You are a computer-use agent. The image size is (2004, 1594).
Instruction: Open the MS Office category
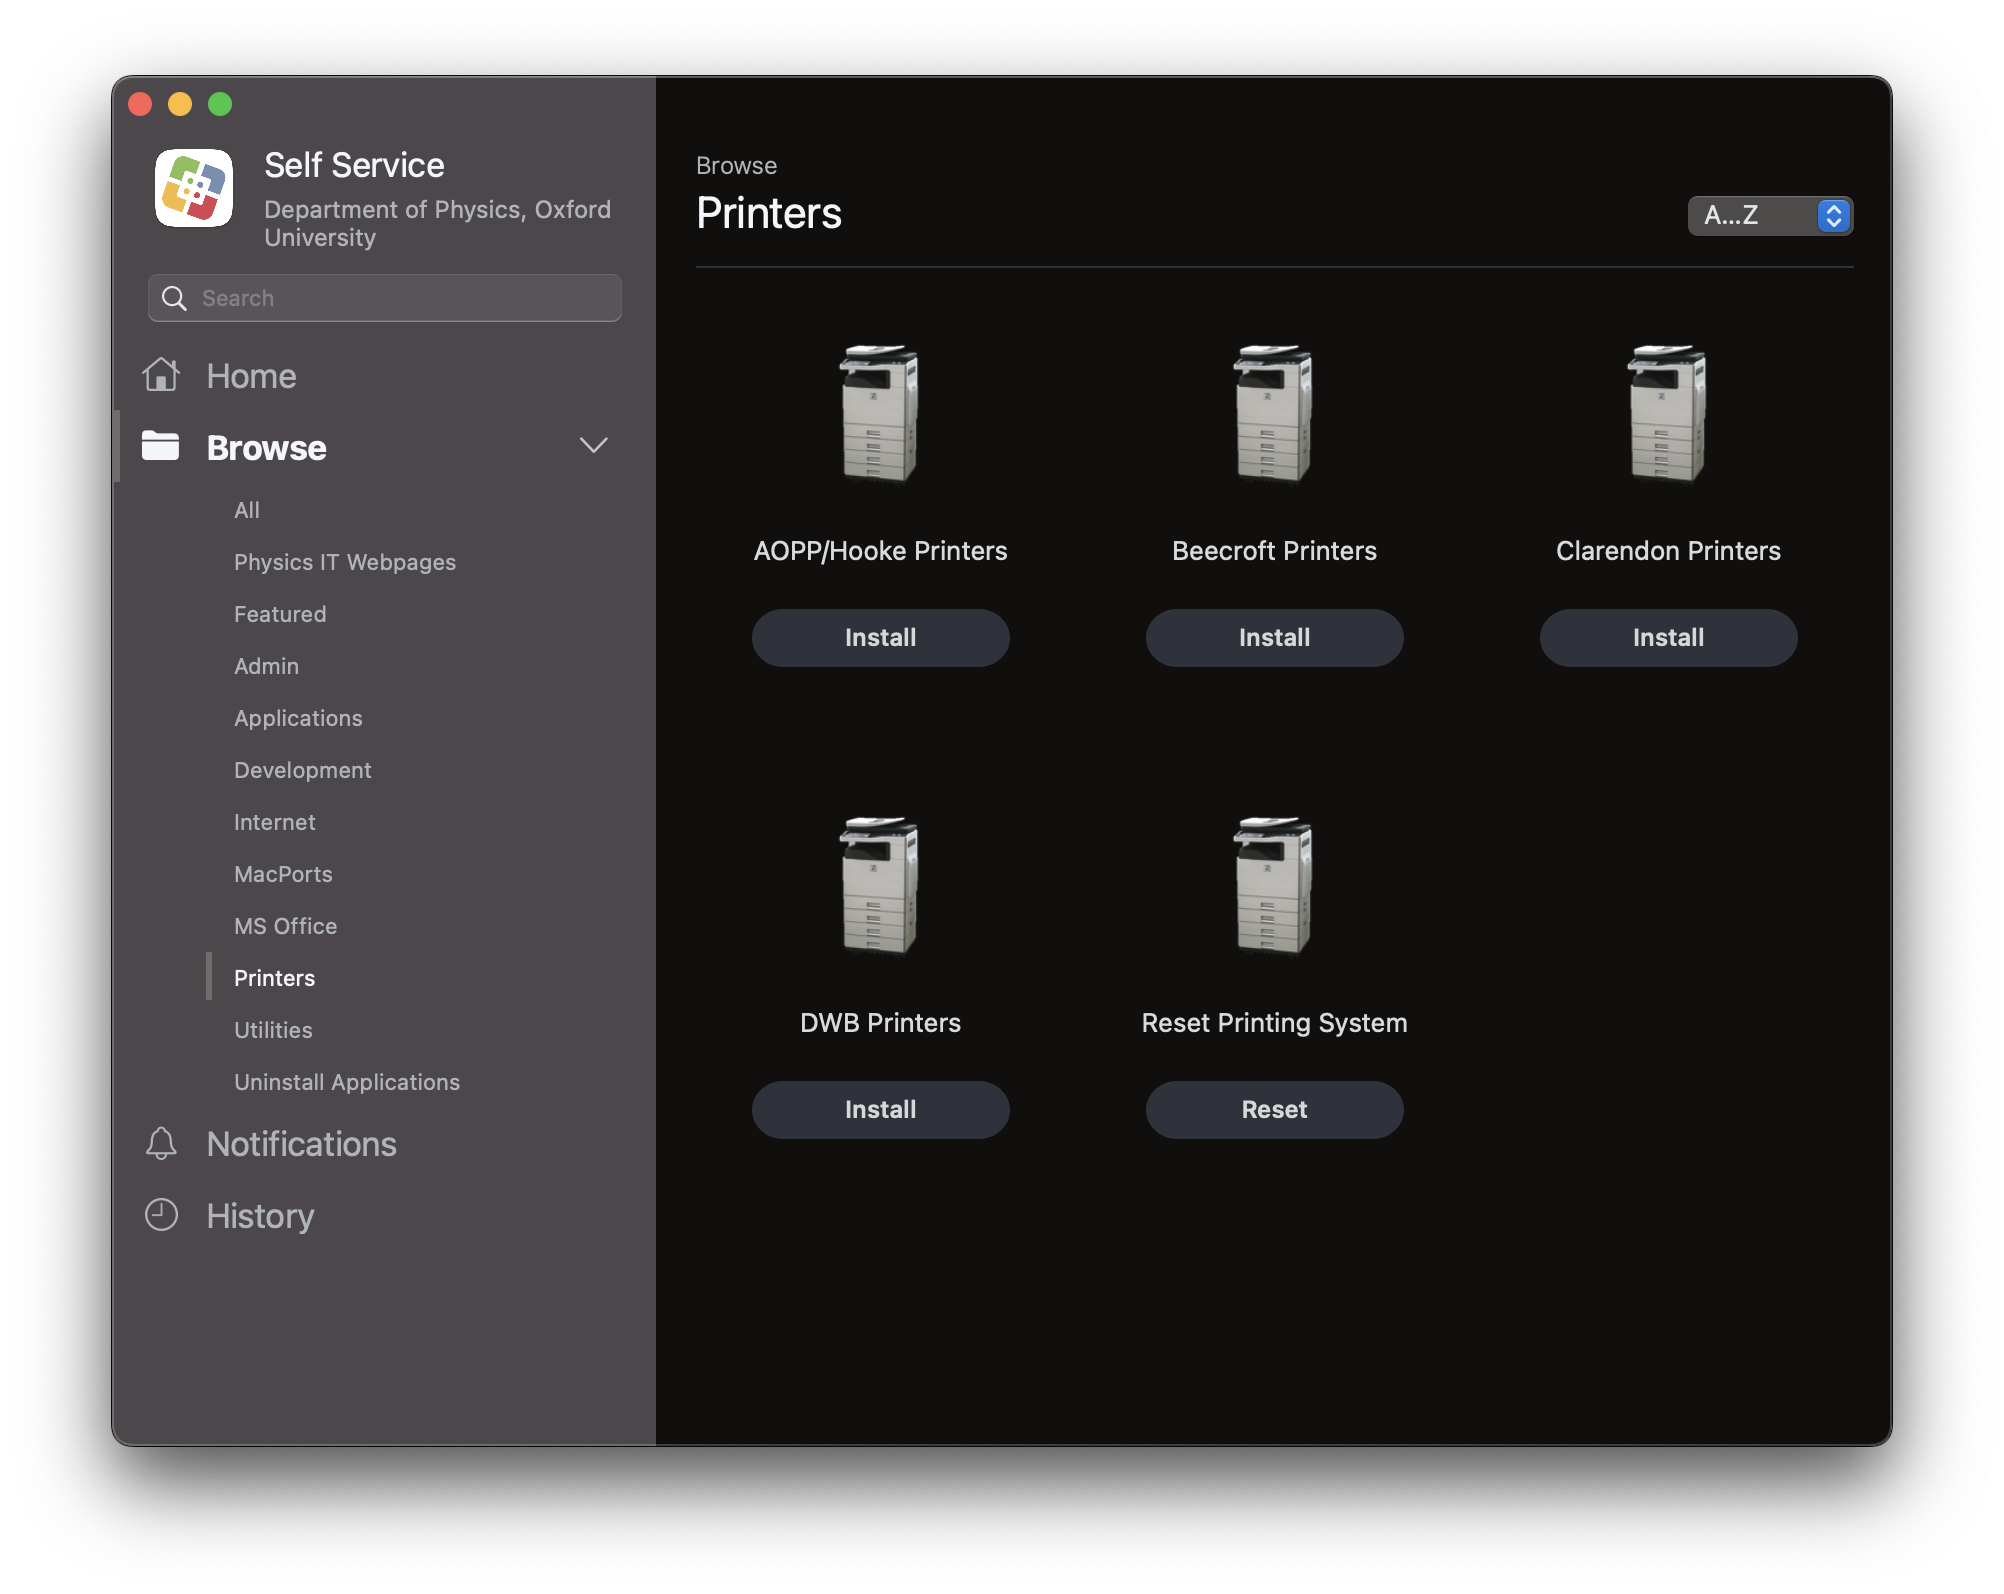(285, 926)
